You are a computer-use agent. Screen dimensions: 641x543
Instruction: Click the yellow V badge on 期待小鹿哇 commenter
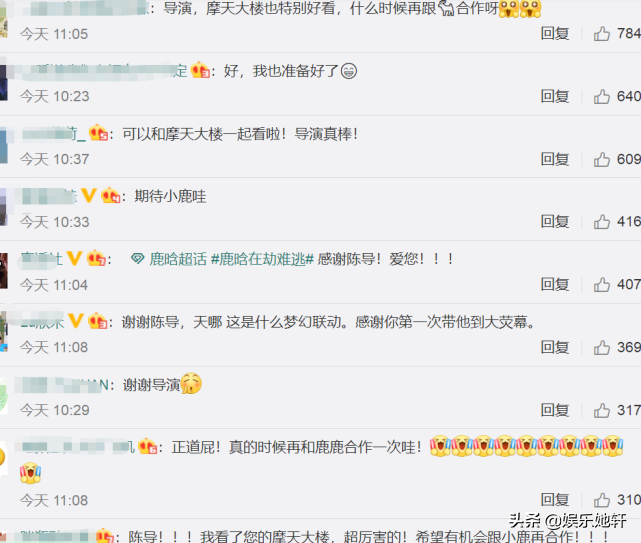(x=89, y=195)
